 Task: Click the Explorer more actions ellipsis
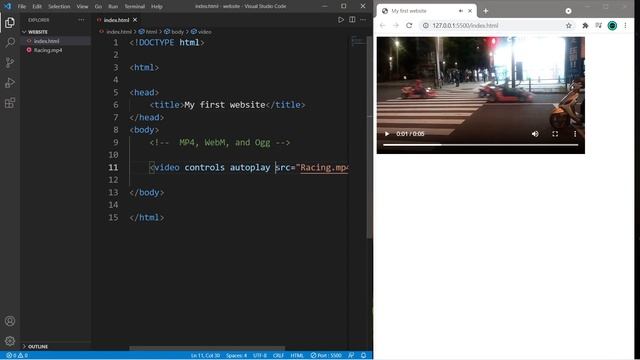pyautogui.click(x=81, y=20)
